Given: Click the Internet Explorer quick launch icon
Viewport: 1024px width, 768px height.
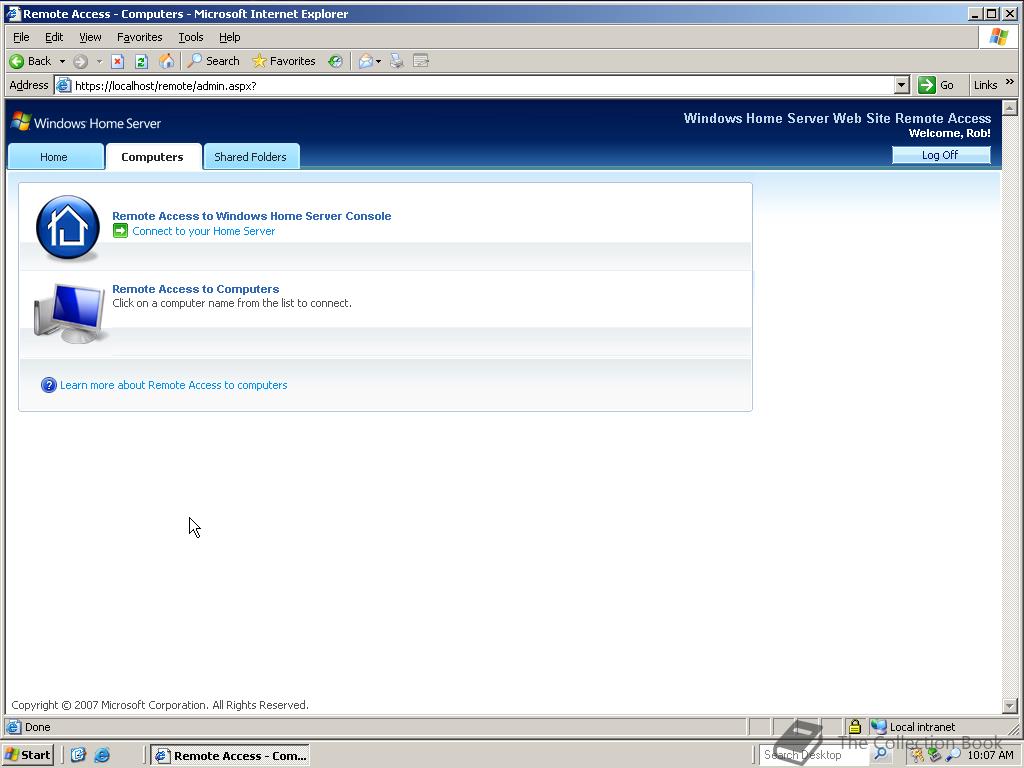Looking at the screenshot, I should [x=102, y=755].
